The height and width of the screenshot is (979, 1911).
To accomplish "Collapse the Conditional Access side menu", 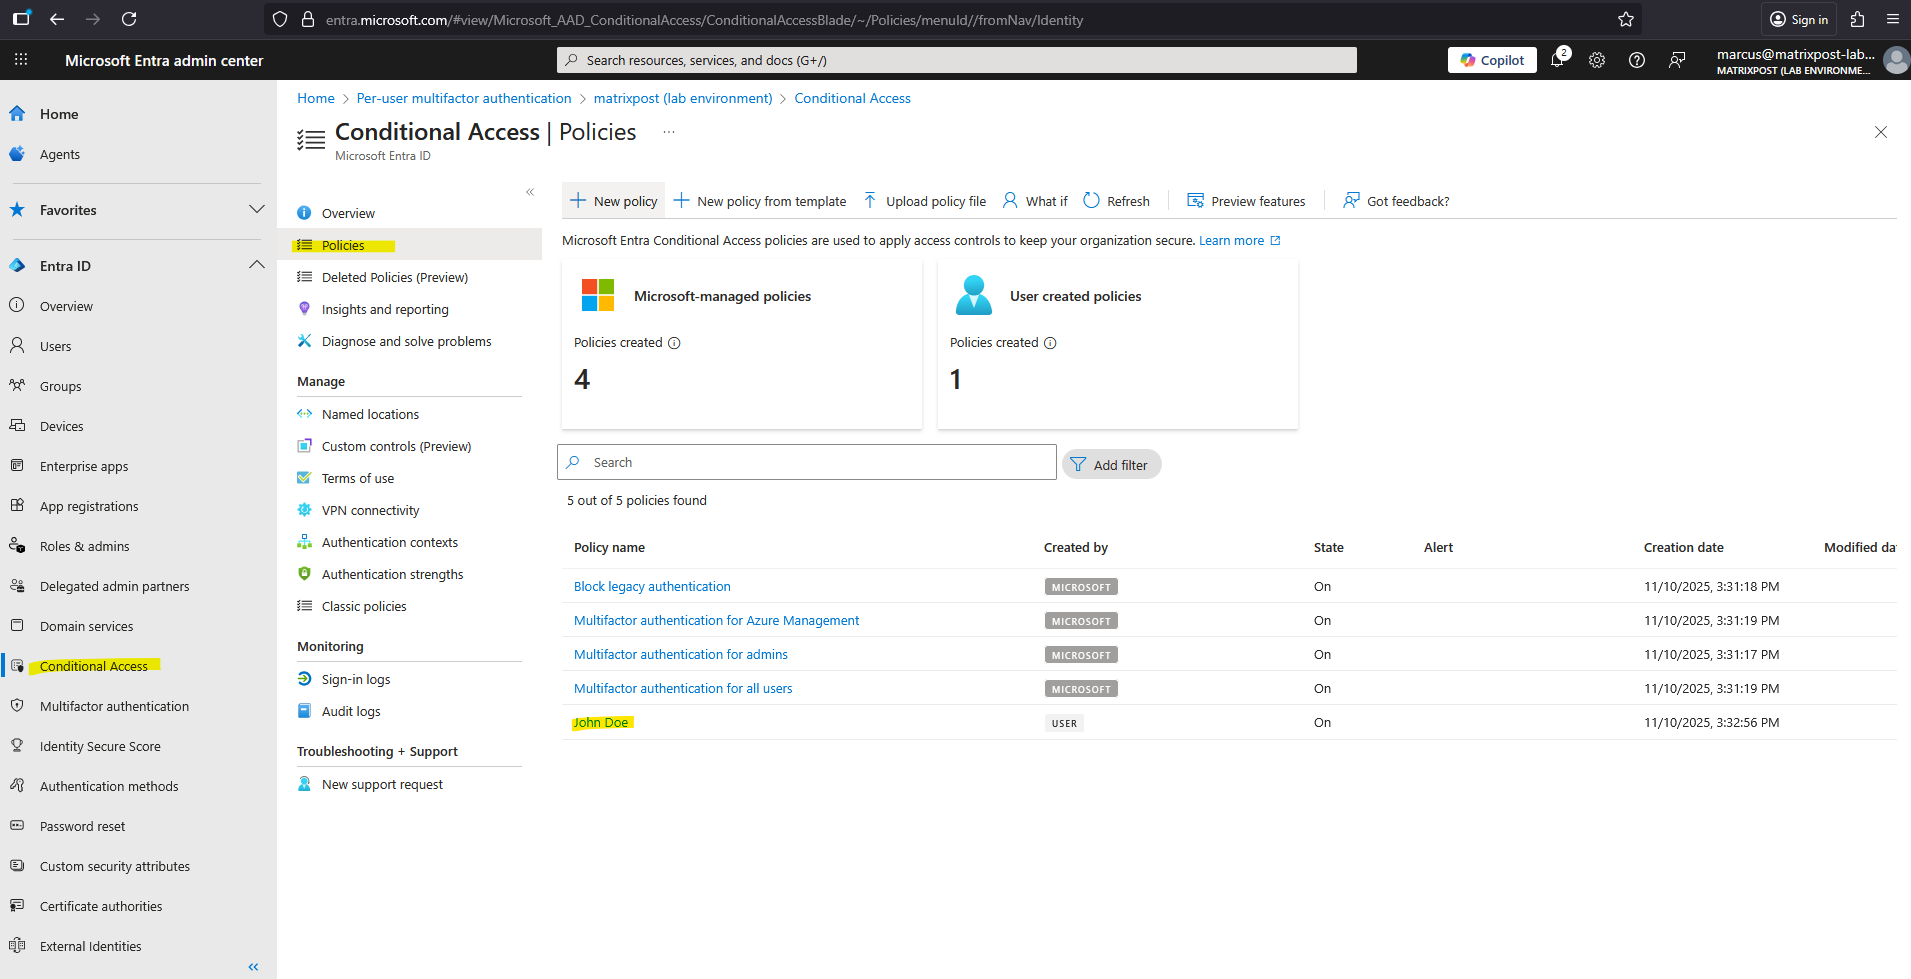I will pos(530,192).
